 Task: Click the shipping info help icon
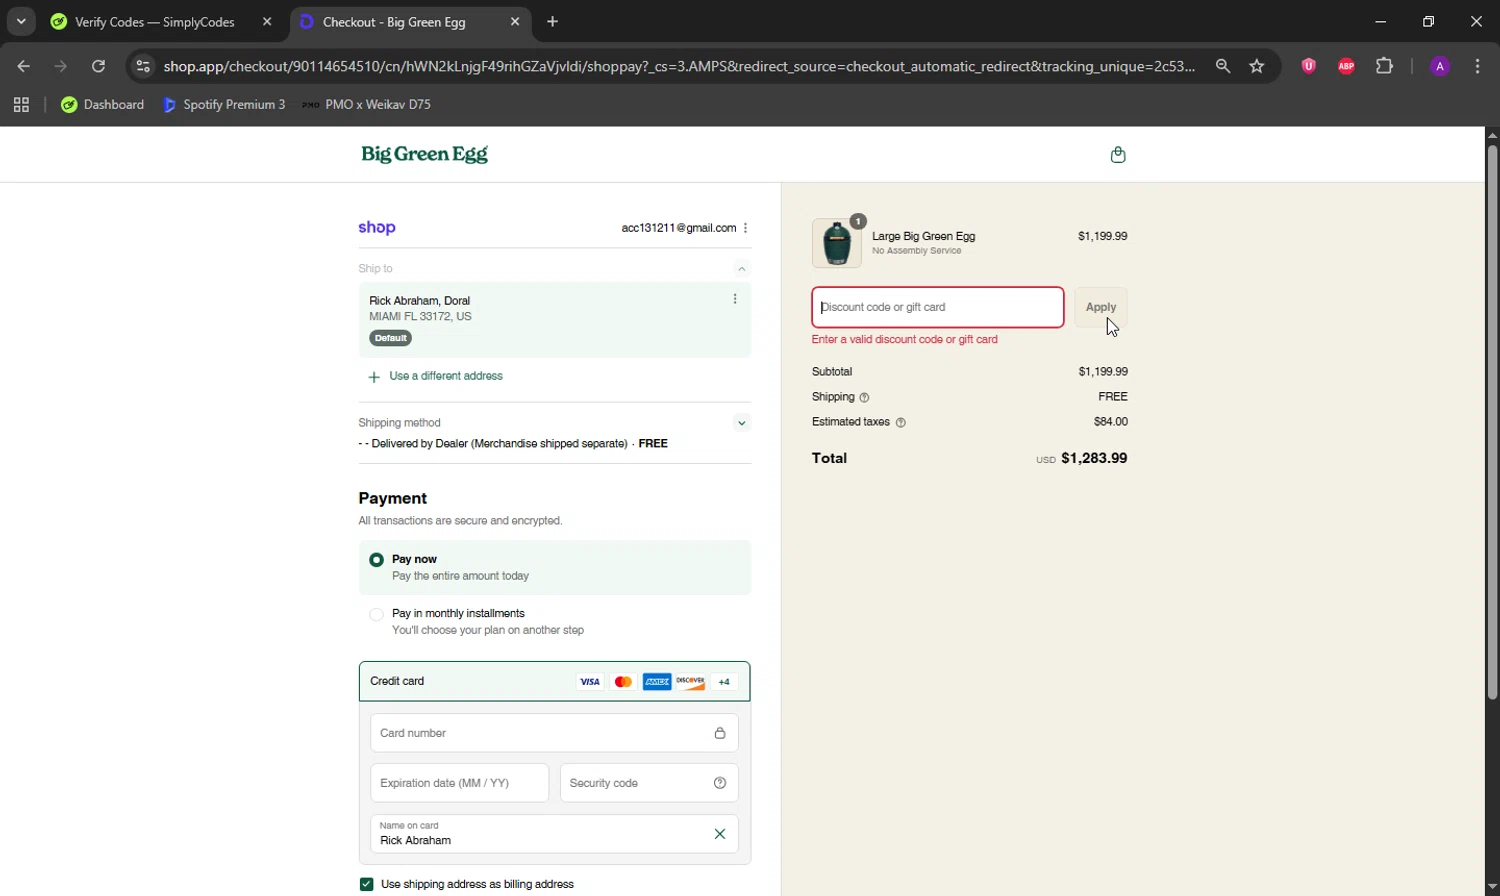865,397
